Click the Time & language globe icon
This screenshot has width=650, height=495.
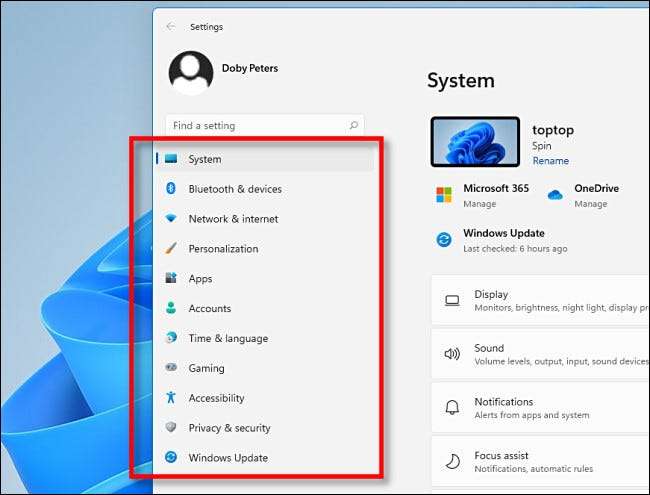(170, 339)
